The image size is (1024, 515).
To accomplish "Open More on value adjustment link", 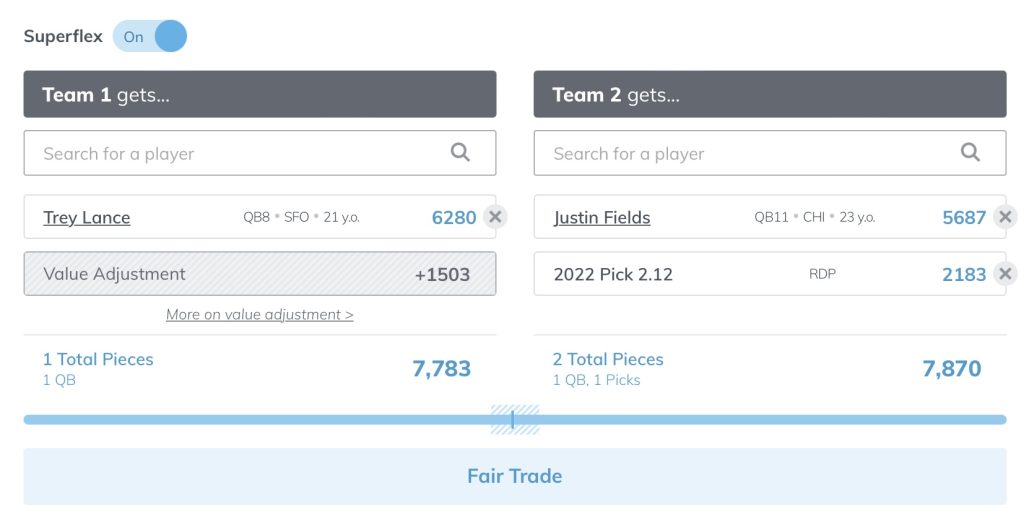I will (259, 315).
